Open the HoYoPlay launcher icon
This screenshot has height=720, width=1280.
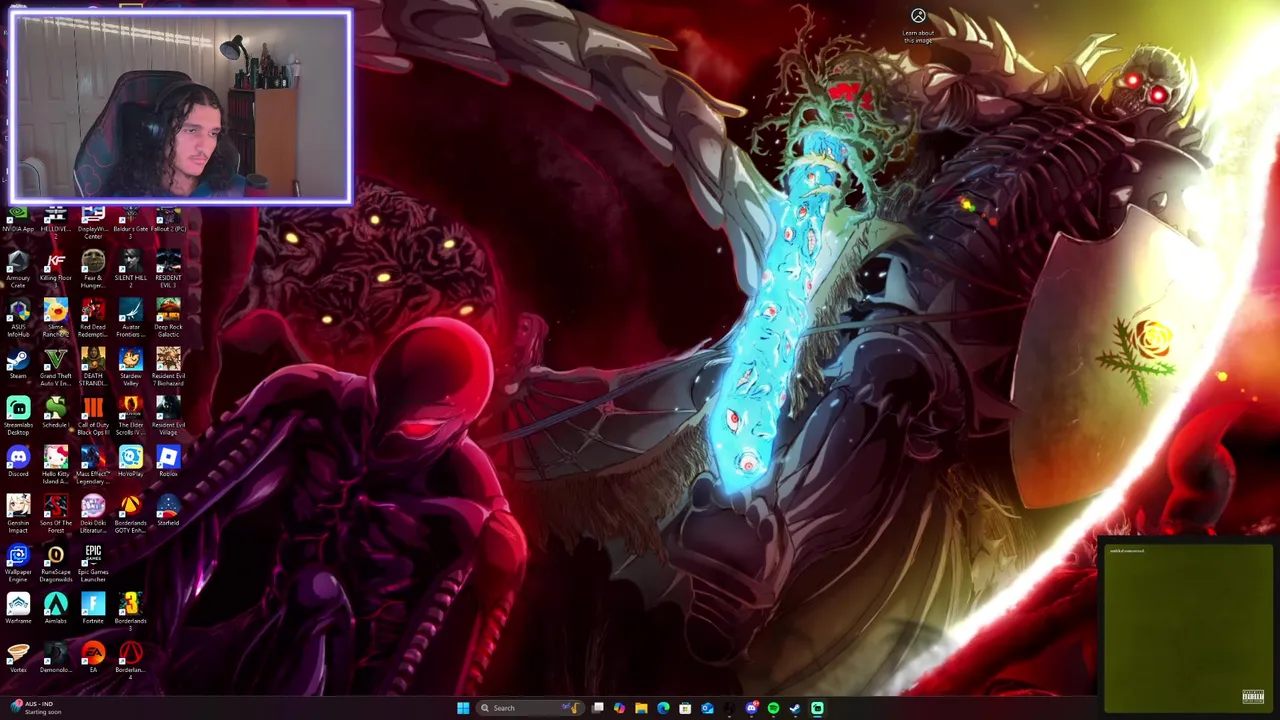pyautogui.click(x=130, y=462)
